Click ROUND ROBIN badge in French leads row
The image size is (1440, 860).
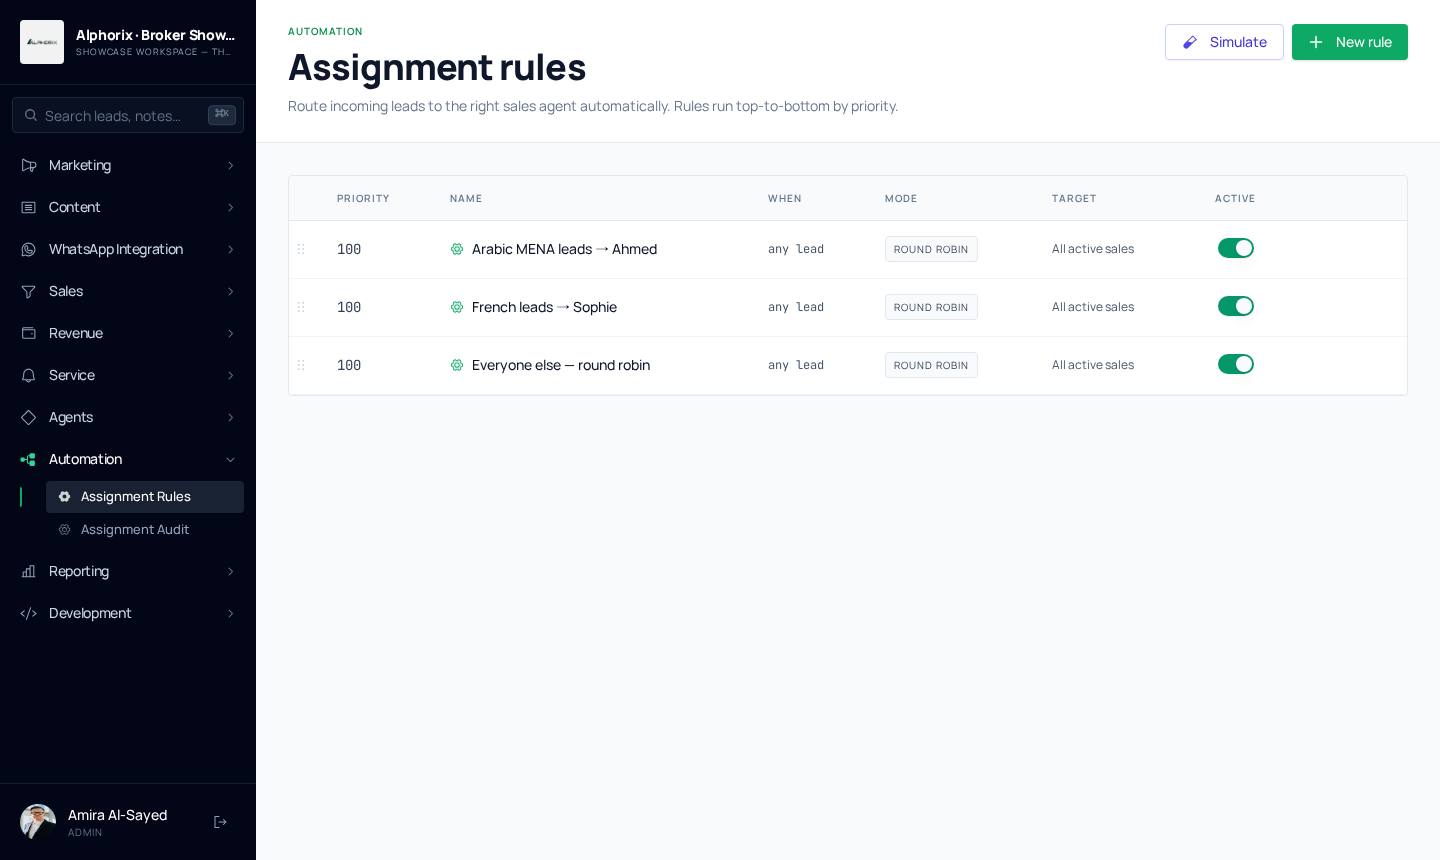(931, 307)
